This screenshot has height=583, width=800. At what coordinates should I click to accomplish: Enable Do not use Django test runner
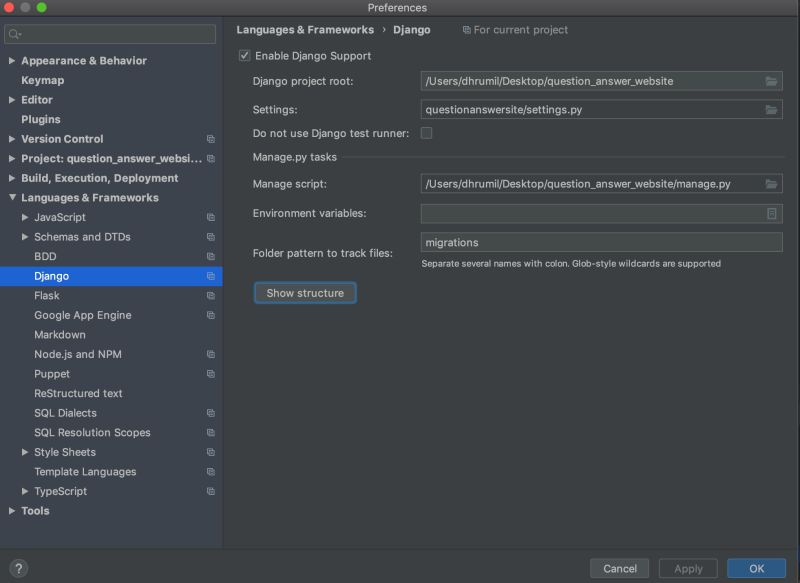point(426,131)
